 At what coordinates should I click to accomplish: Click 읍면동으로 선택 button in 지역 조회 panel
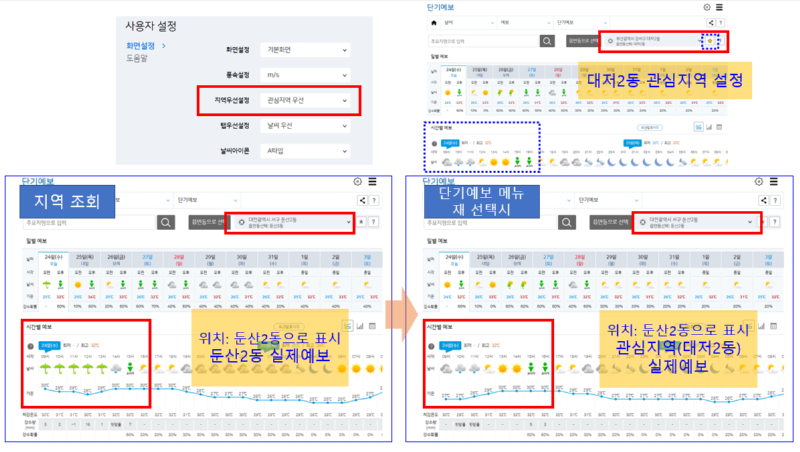pos(207,222)
